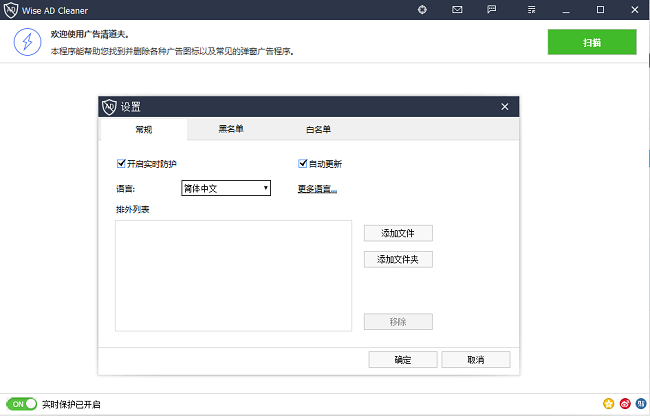Screen dimensions: 650x416
Task: Click the yellow star icon in status bar
Action: (608, 404)
